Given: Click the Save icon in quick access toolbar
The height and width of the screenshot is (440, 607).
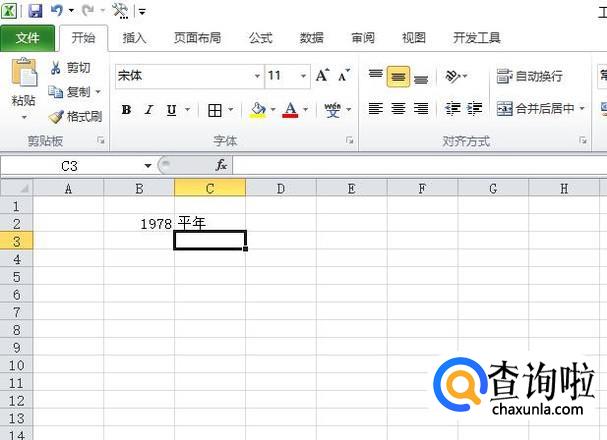Looking at the screenshot, I should point(35,10).
